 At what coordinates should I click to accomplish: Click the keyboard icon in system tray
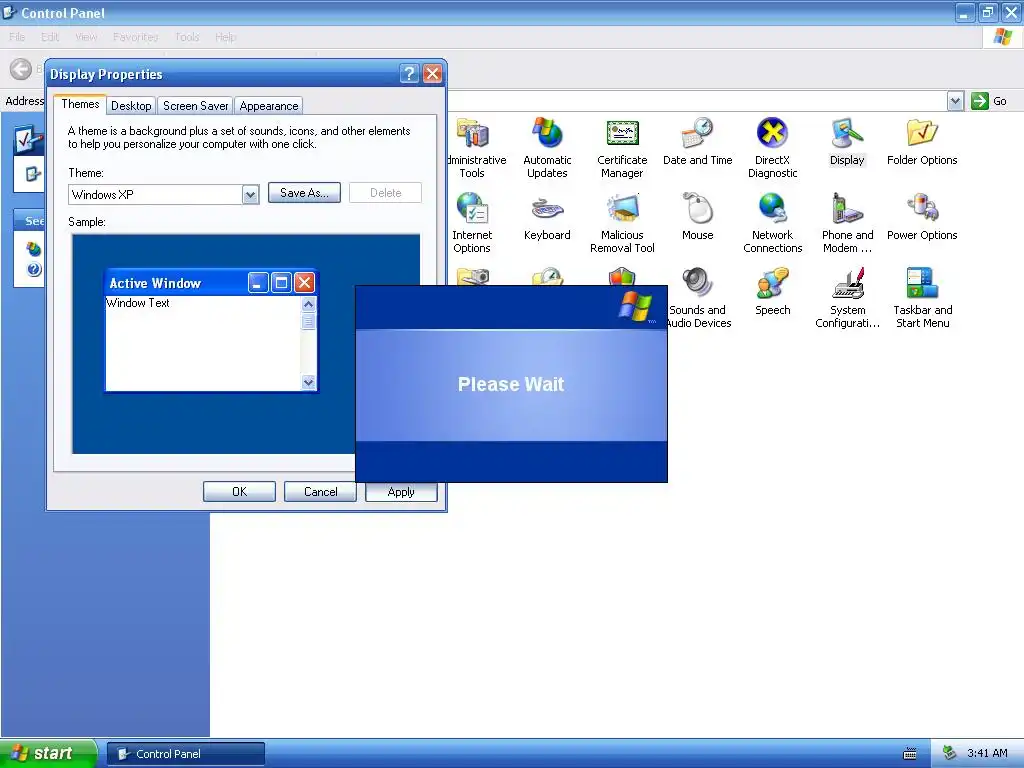coord(909,754)
